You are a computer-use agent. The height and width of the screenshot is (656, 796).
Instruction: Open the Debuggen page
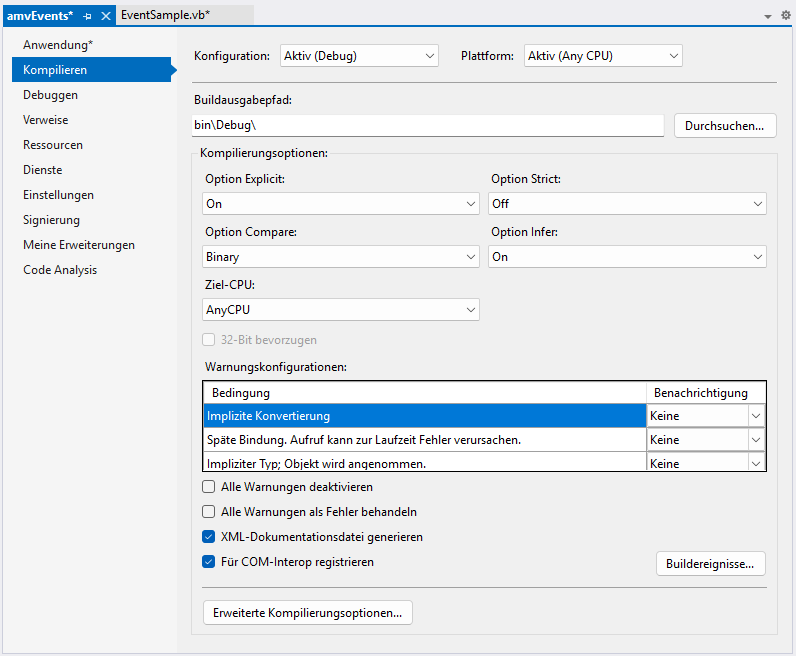[50, 95]
